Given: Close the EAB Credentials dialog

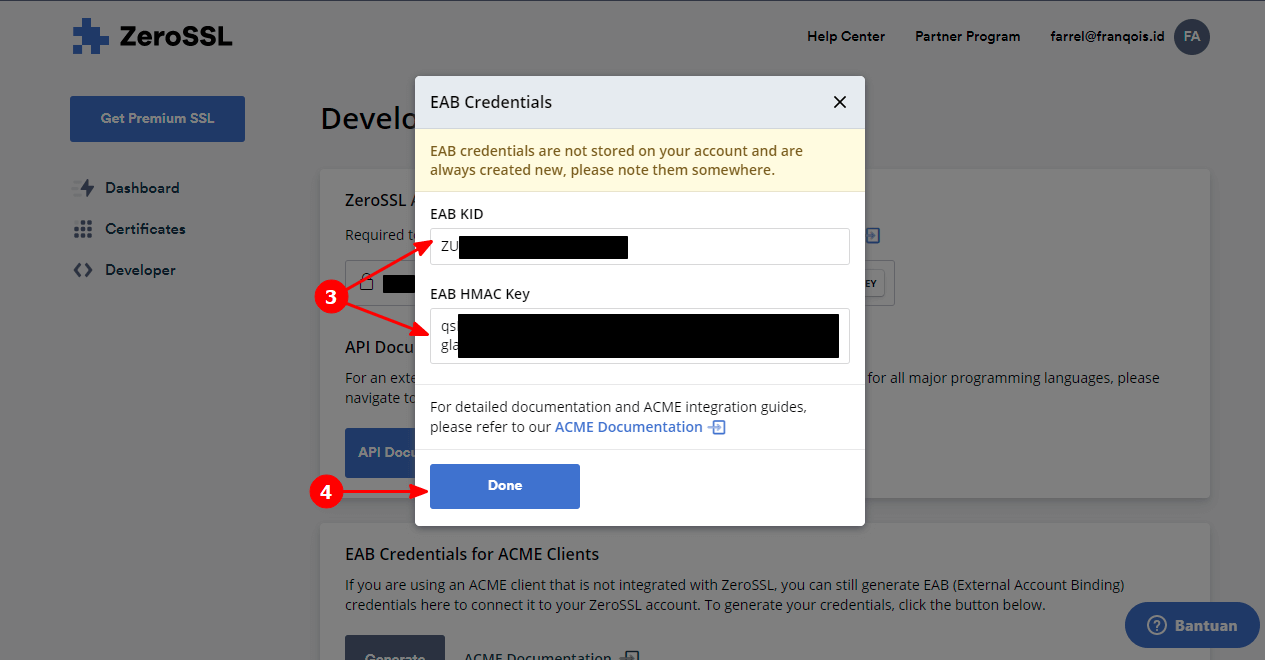Looking at the screenshot, I should [840, 102].
